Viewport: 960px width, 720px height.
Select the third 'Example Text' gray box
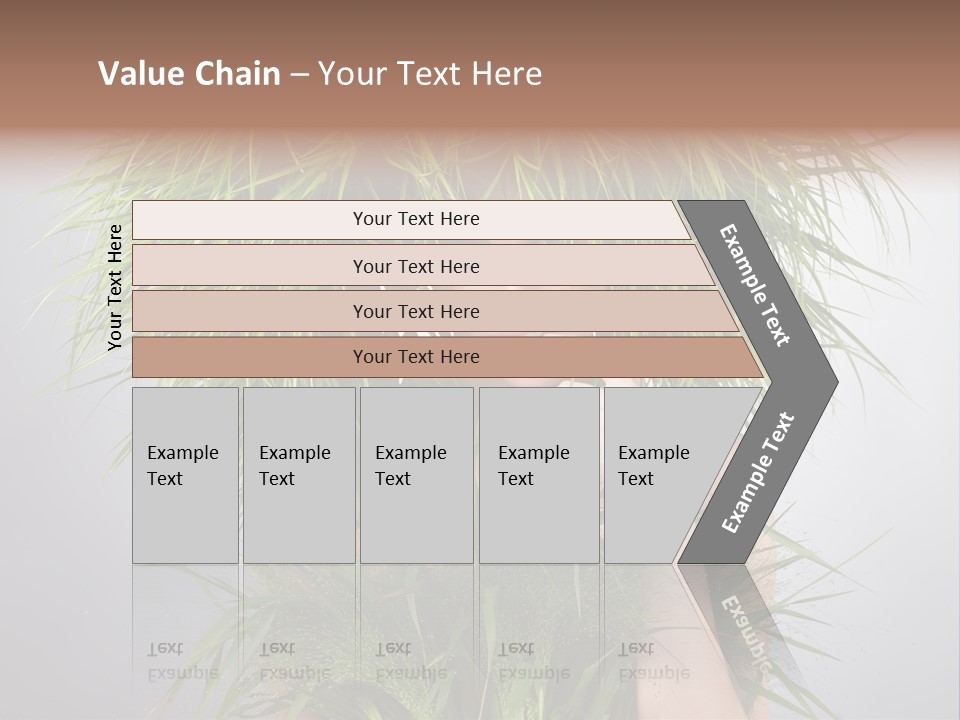(x=417, y=475)
